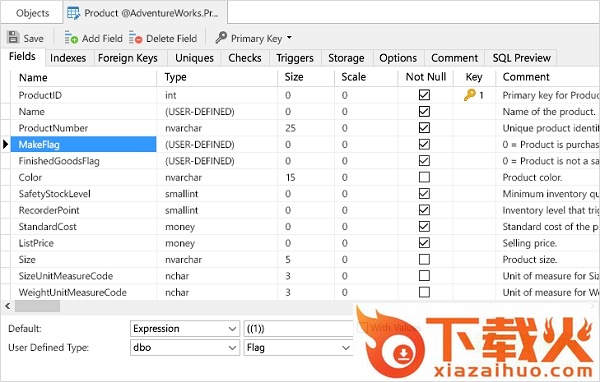Enable Not Null for Color field
600x382 pixels.
point(424,177)
